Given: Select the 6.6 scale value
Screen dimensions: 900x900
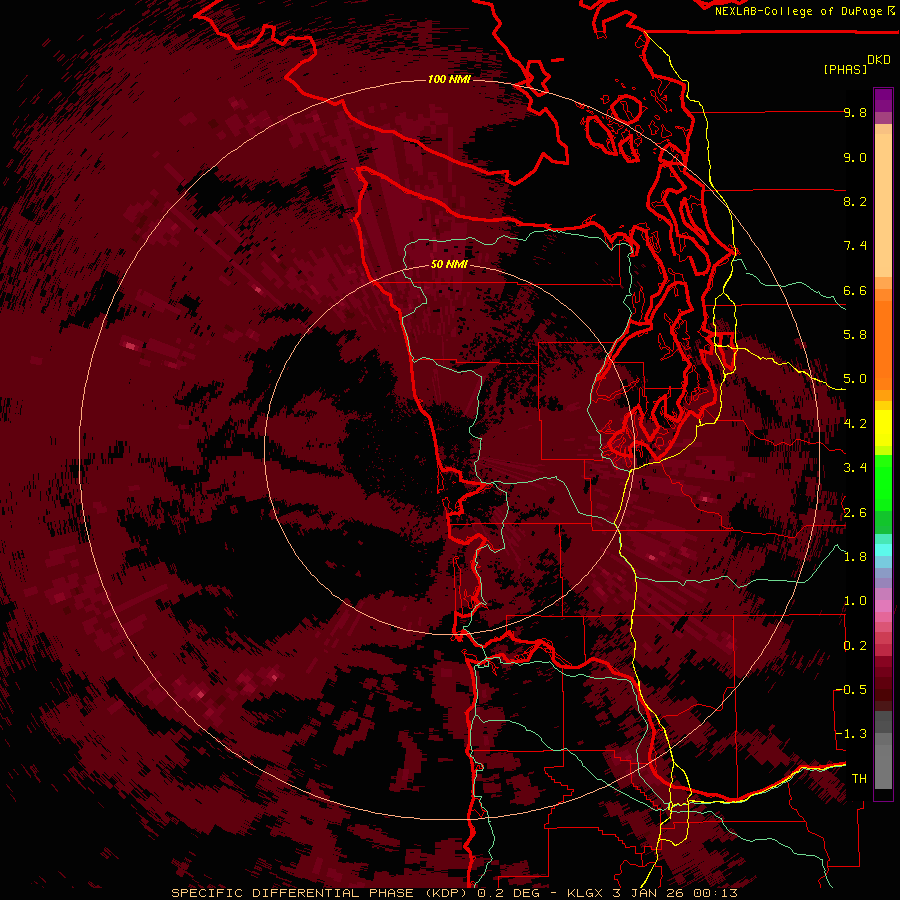Looking at the screenshot, I should pyautogui.click(x=855, y=290).
